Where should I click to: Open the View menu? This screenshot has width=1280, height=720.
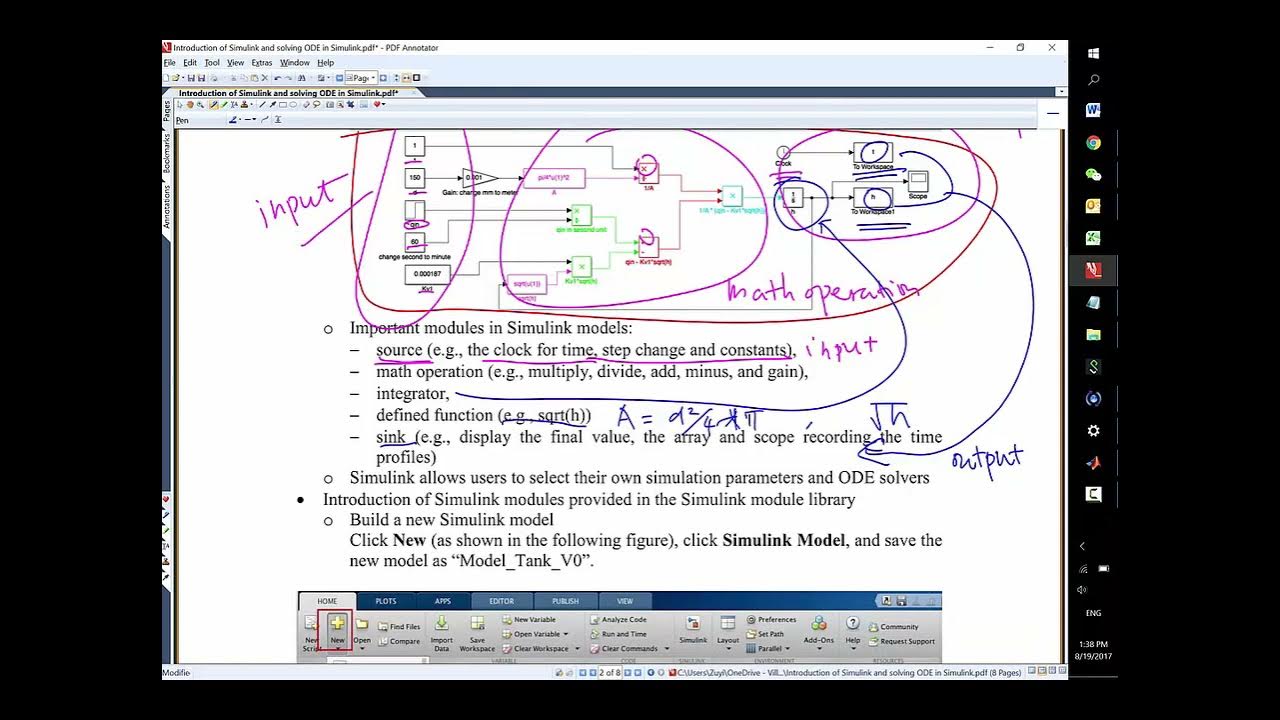pos(235,63)
